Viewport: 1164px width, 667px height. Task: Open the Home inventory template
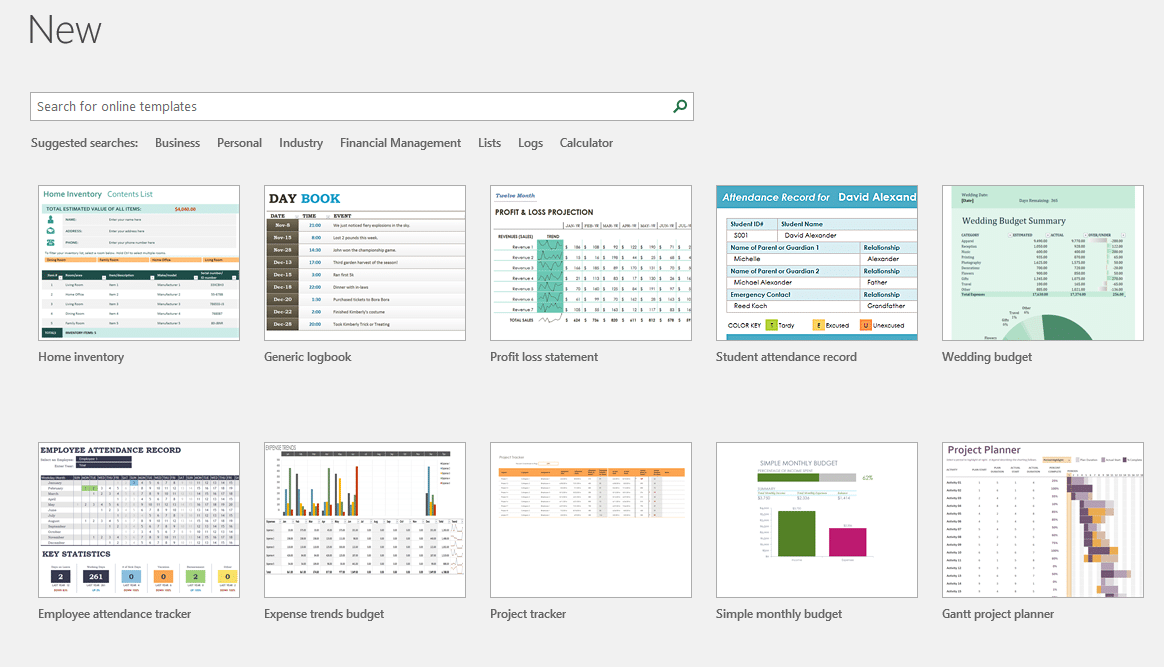pyautogui.click(x=138, y=262)
